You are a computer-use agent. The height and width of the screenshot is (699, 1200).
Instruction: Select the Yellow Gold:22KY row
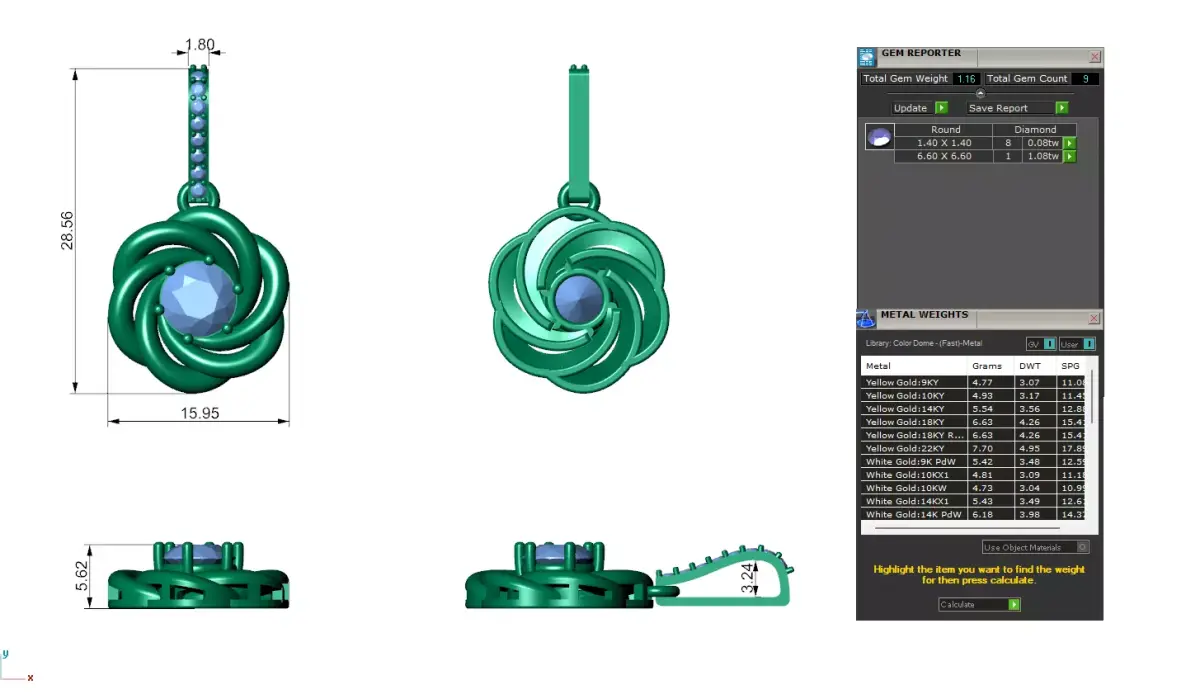pos(974,448)
